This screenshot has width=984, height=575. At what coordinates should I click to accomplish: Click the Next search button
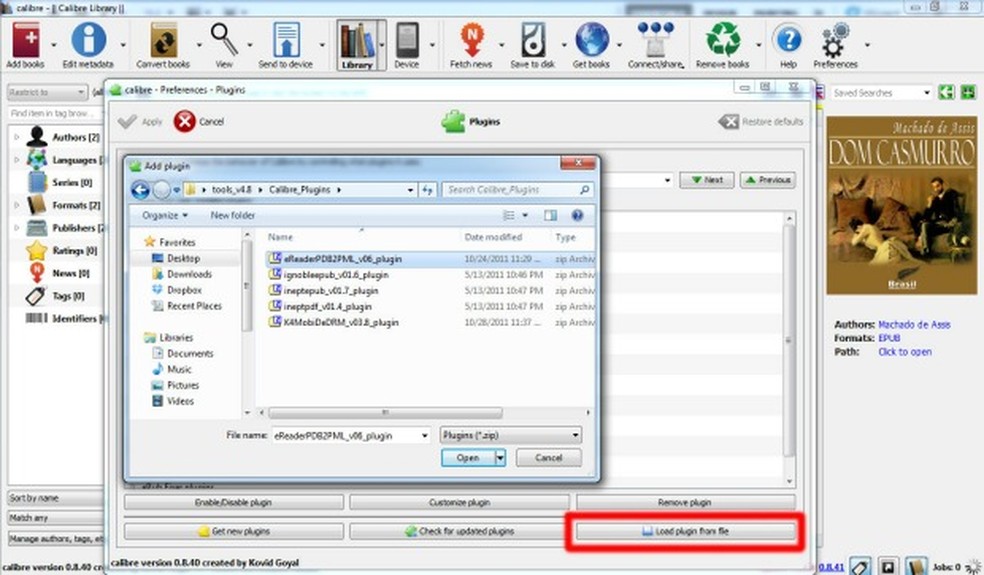coord(707,180)
